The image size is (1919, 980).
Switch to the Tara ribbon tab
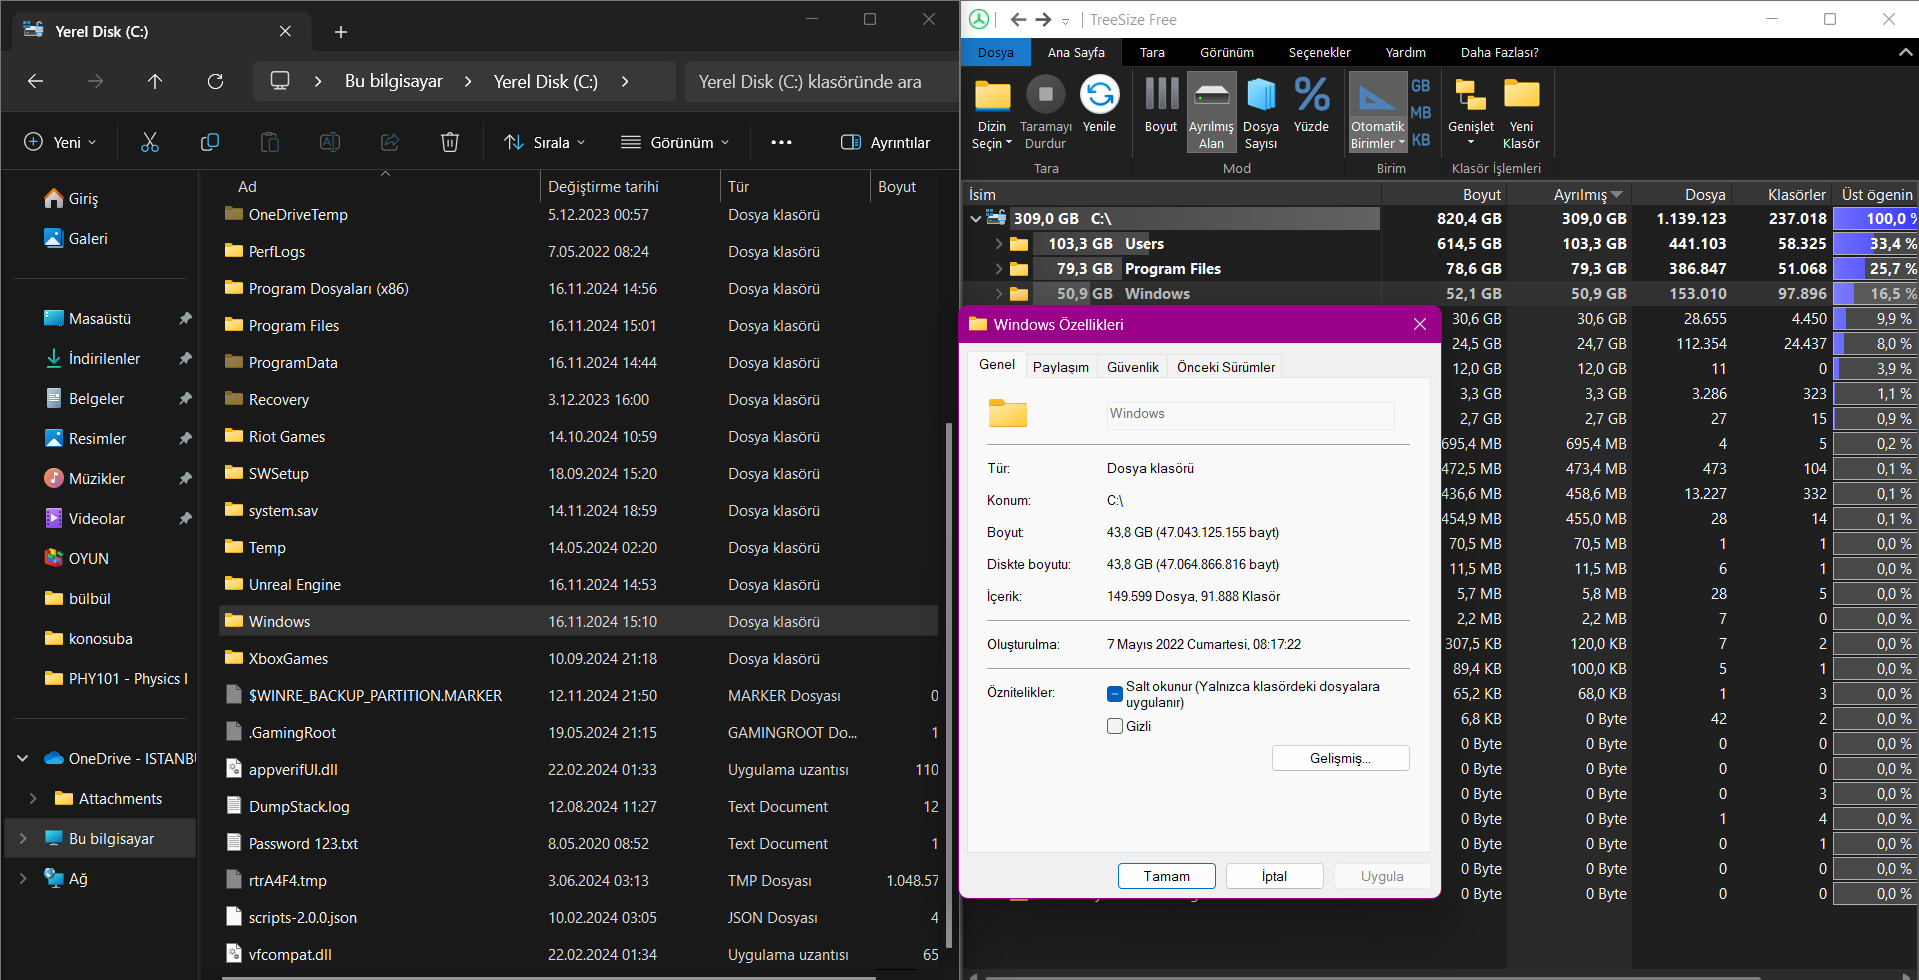(1152, 52)
